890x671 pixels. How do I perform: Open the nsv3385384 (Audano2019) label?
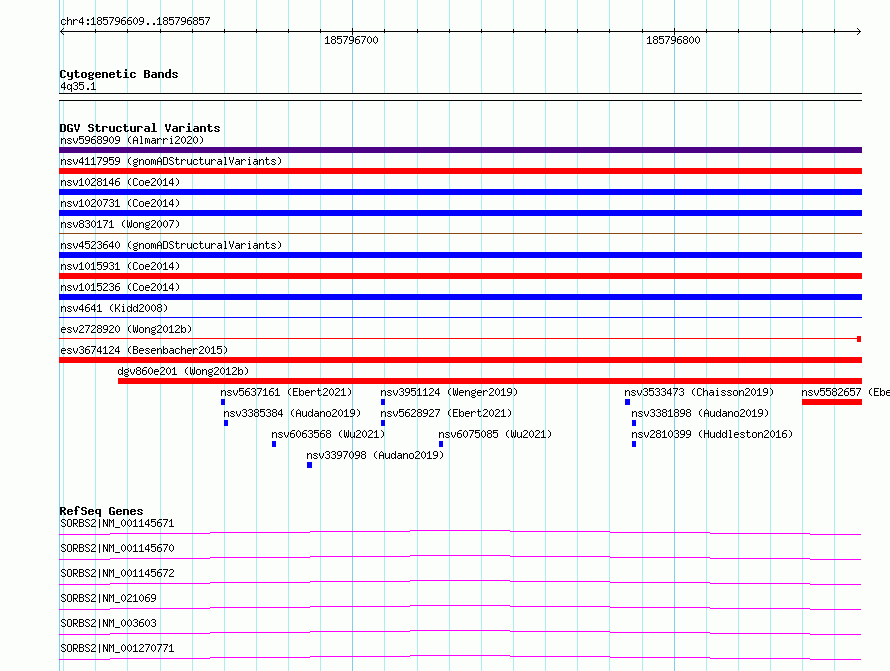[x=292, y=413]
